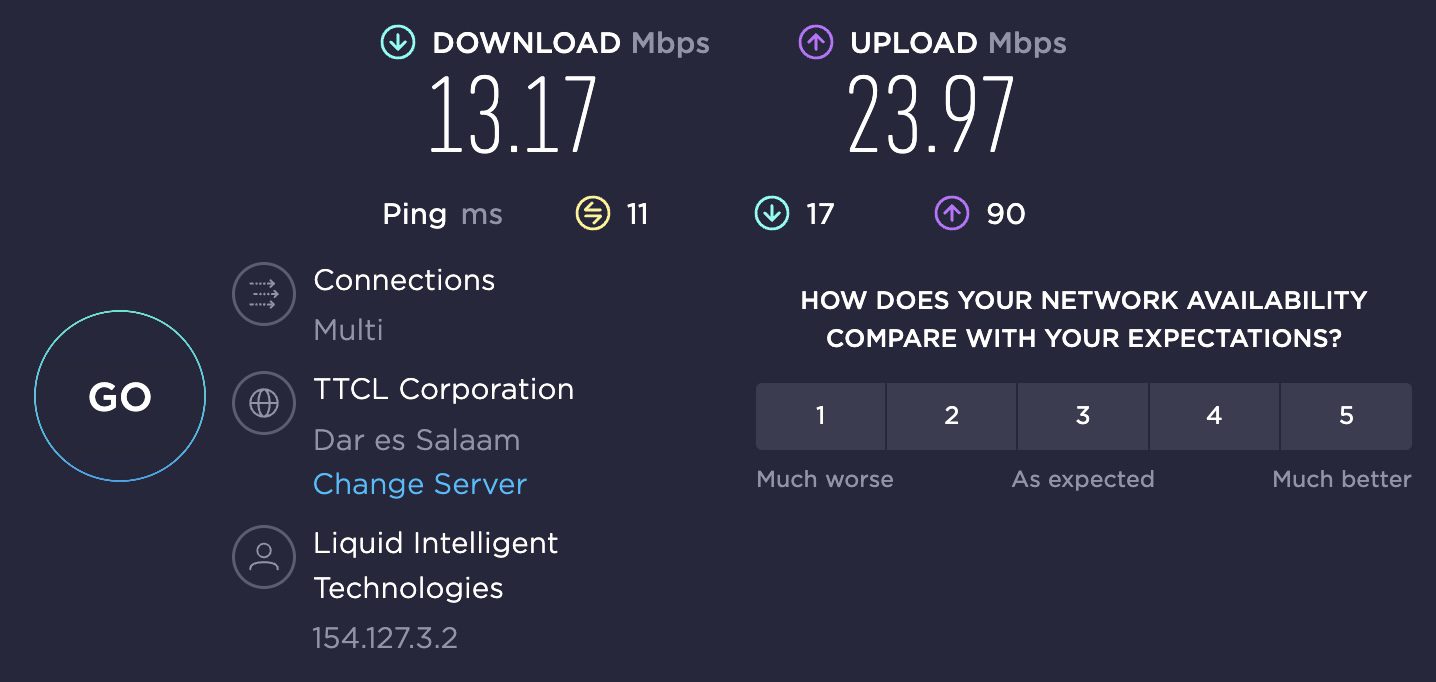The height and width of the screenshot is (682, 1436).
Task: Click the person icon beside Liquid Intelligent Technologies
Action: click(x=263, y=557)
